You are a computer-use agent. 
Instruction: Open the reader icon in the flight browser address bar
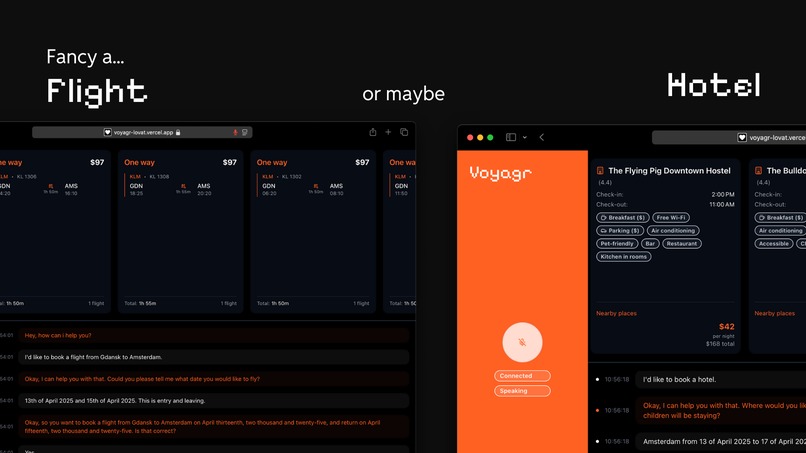[x=245, y=133]
